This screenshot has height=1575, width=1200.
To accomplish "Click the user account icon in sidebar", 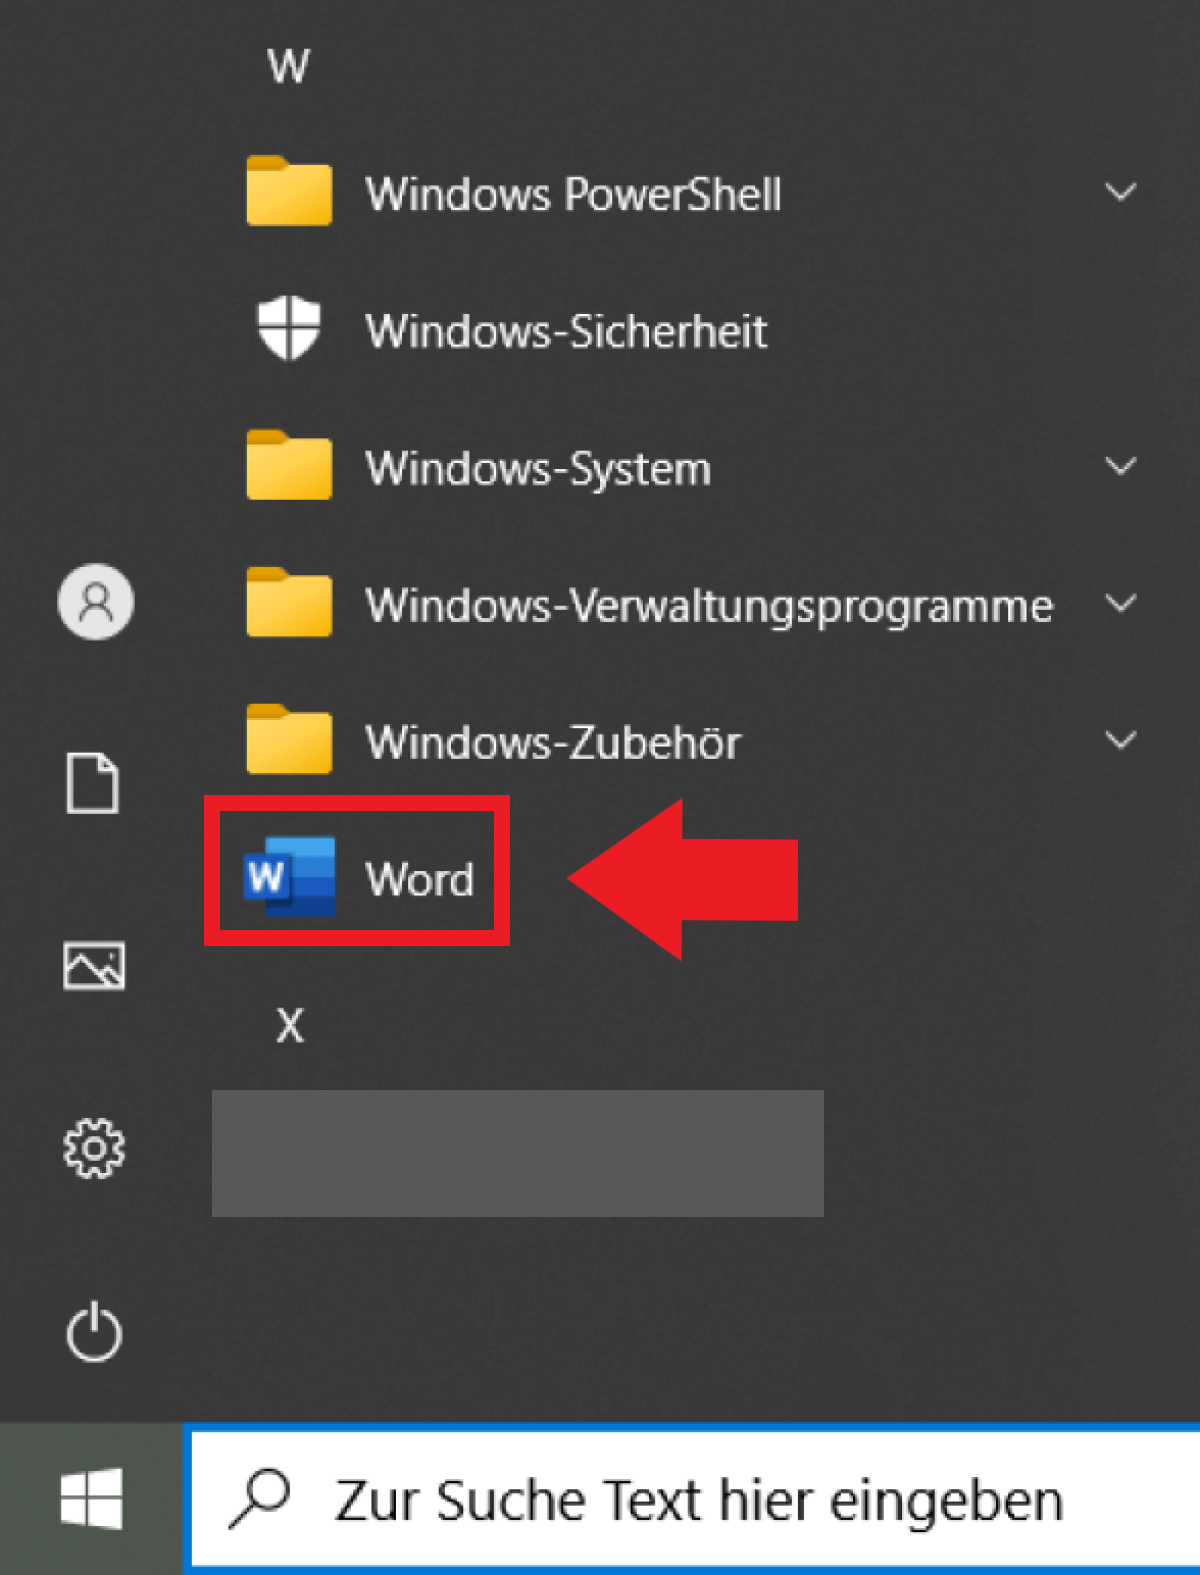I will 95,603.
